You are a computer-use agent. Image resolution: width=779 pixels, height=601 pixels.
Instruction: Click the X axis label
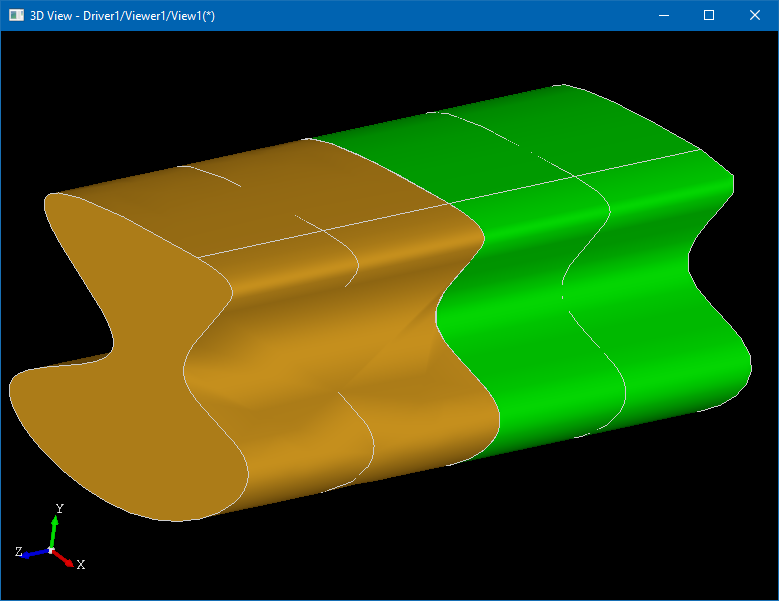tap(80, 565)
